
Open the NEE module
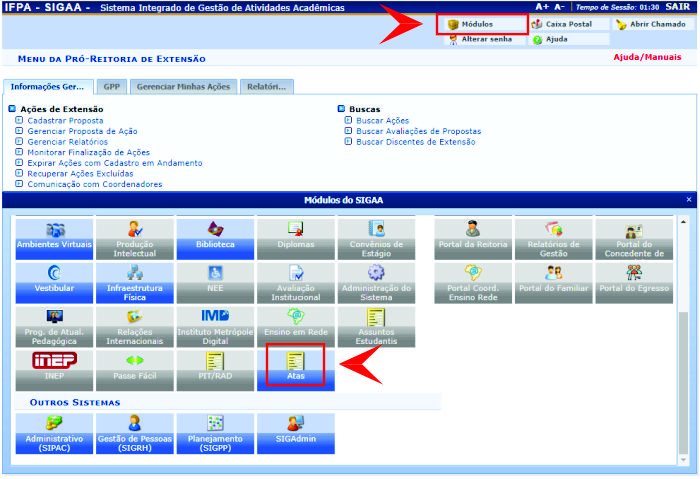coord(215,283)
